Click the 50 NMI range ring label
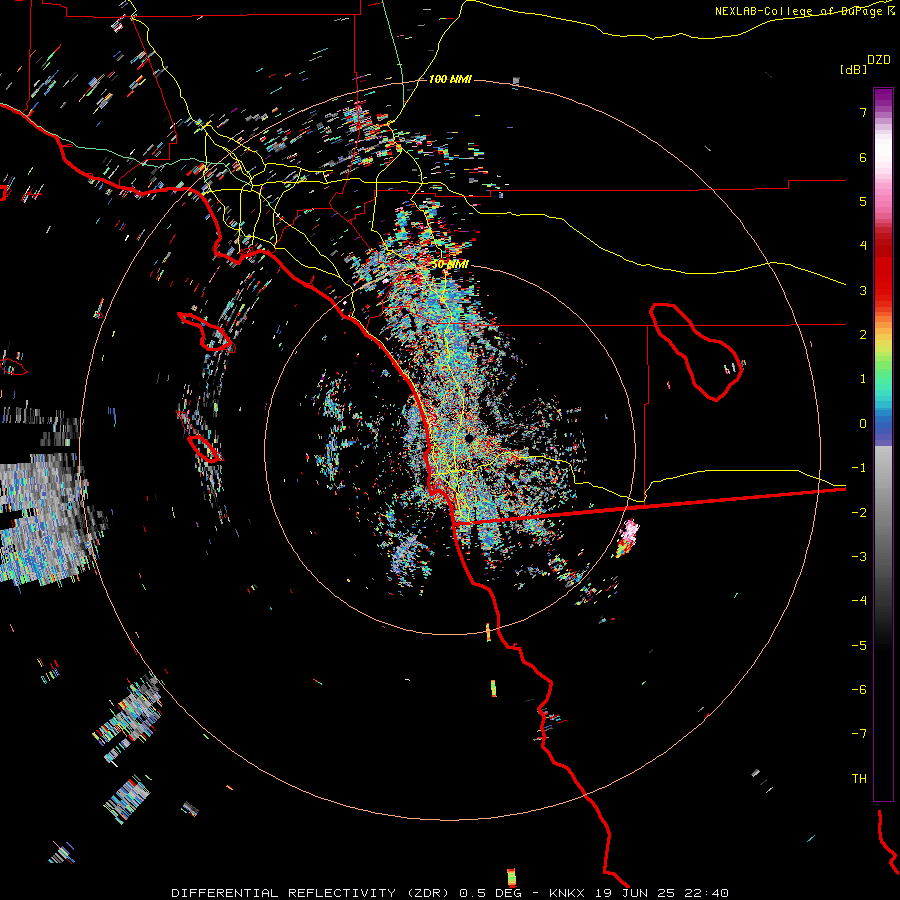 [x=450, y=264]
